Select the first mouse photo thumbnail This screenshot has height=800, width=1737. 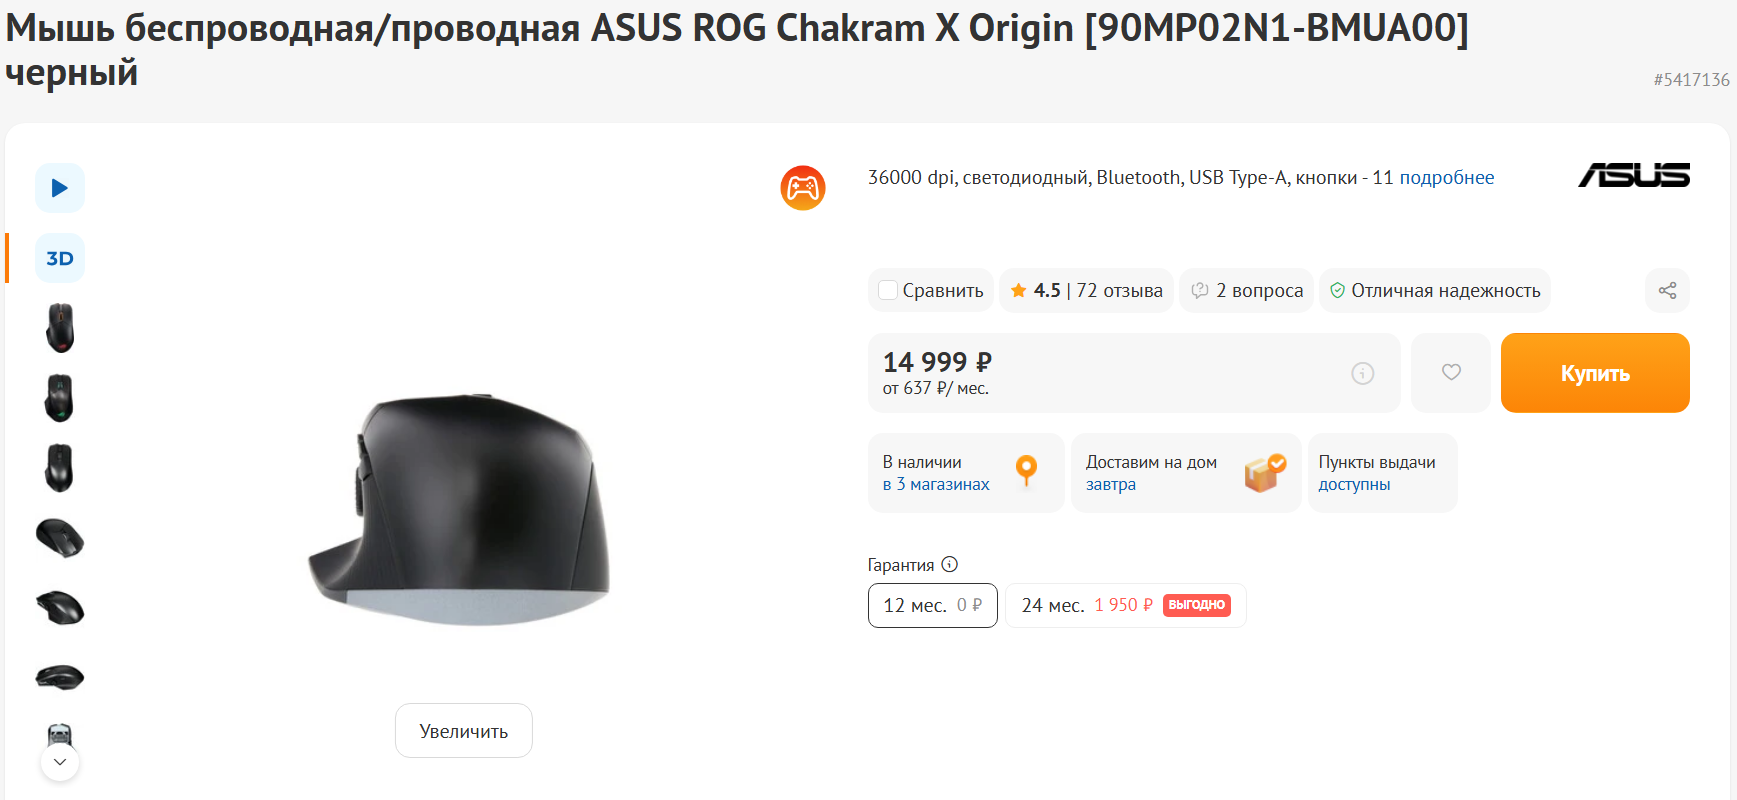tap(60, 328)
